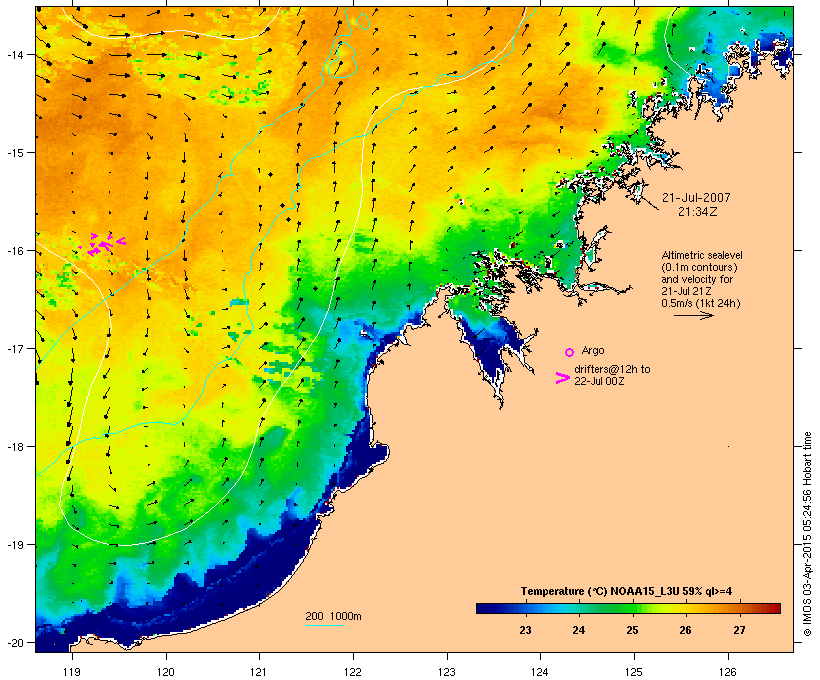Click the IMOS copyright timestamp vertical text
The image size is (820, 680).
[807, 534]
